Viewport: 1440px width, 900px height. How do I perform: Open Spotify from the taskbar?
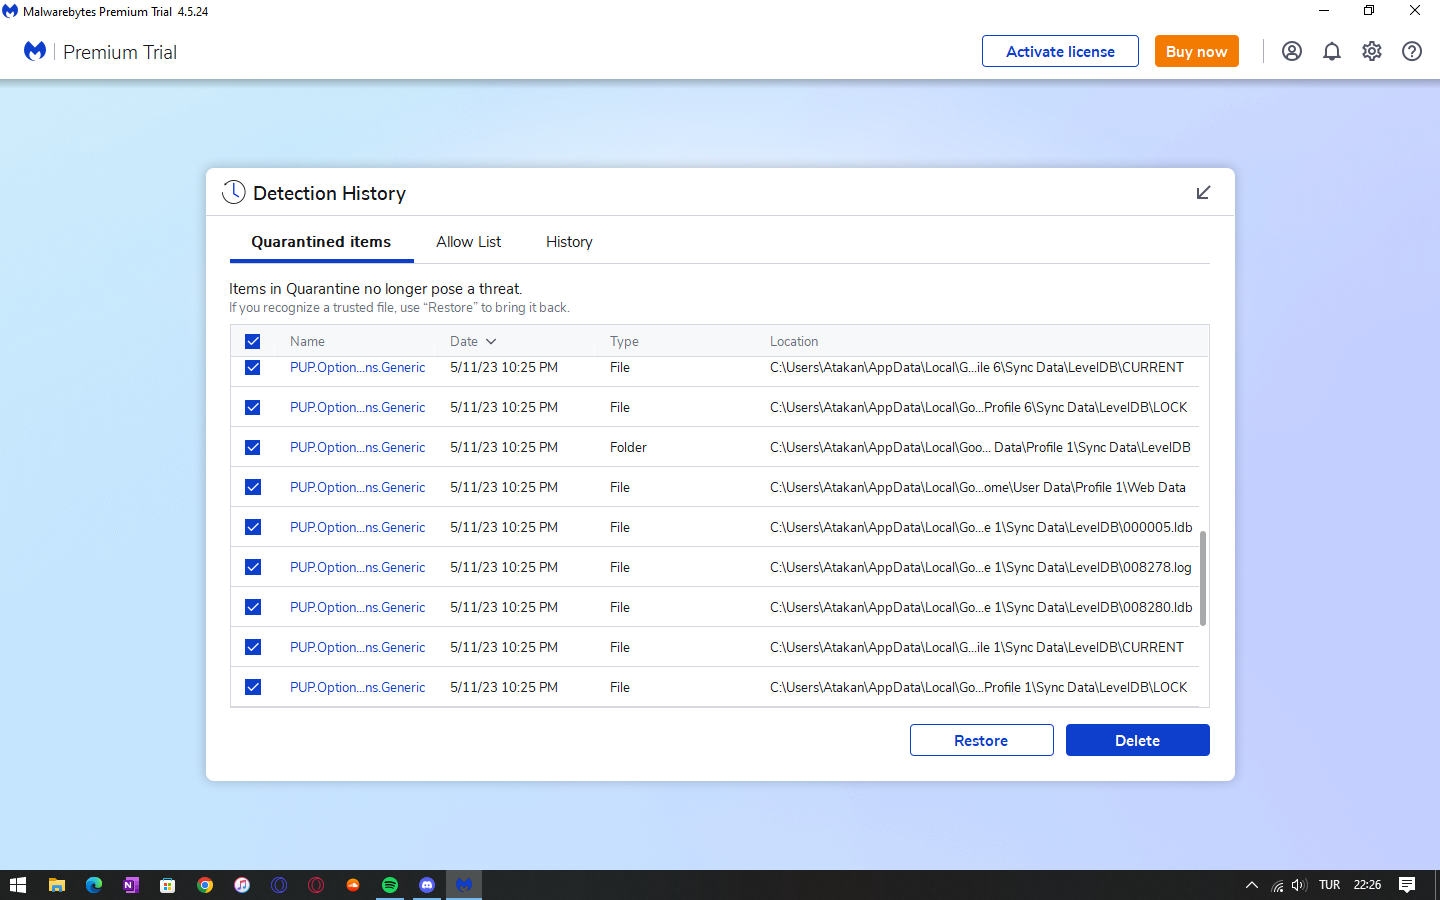(390, 885)
